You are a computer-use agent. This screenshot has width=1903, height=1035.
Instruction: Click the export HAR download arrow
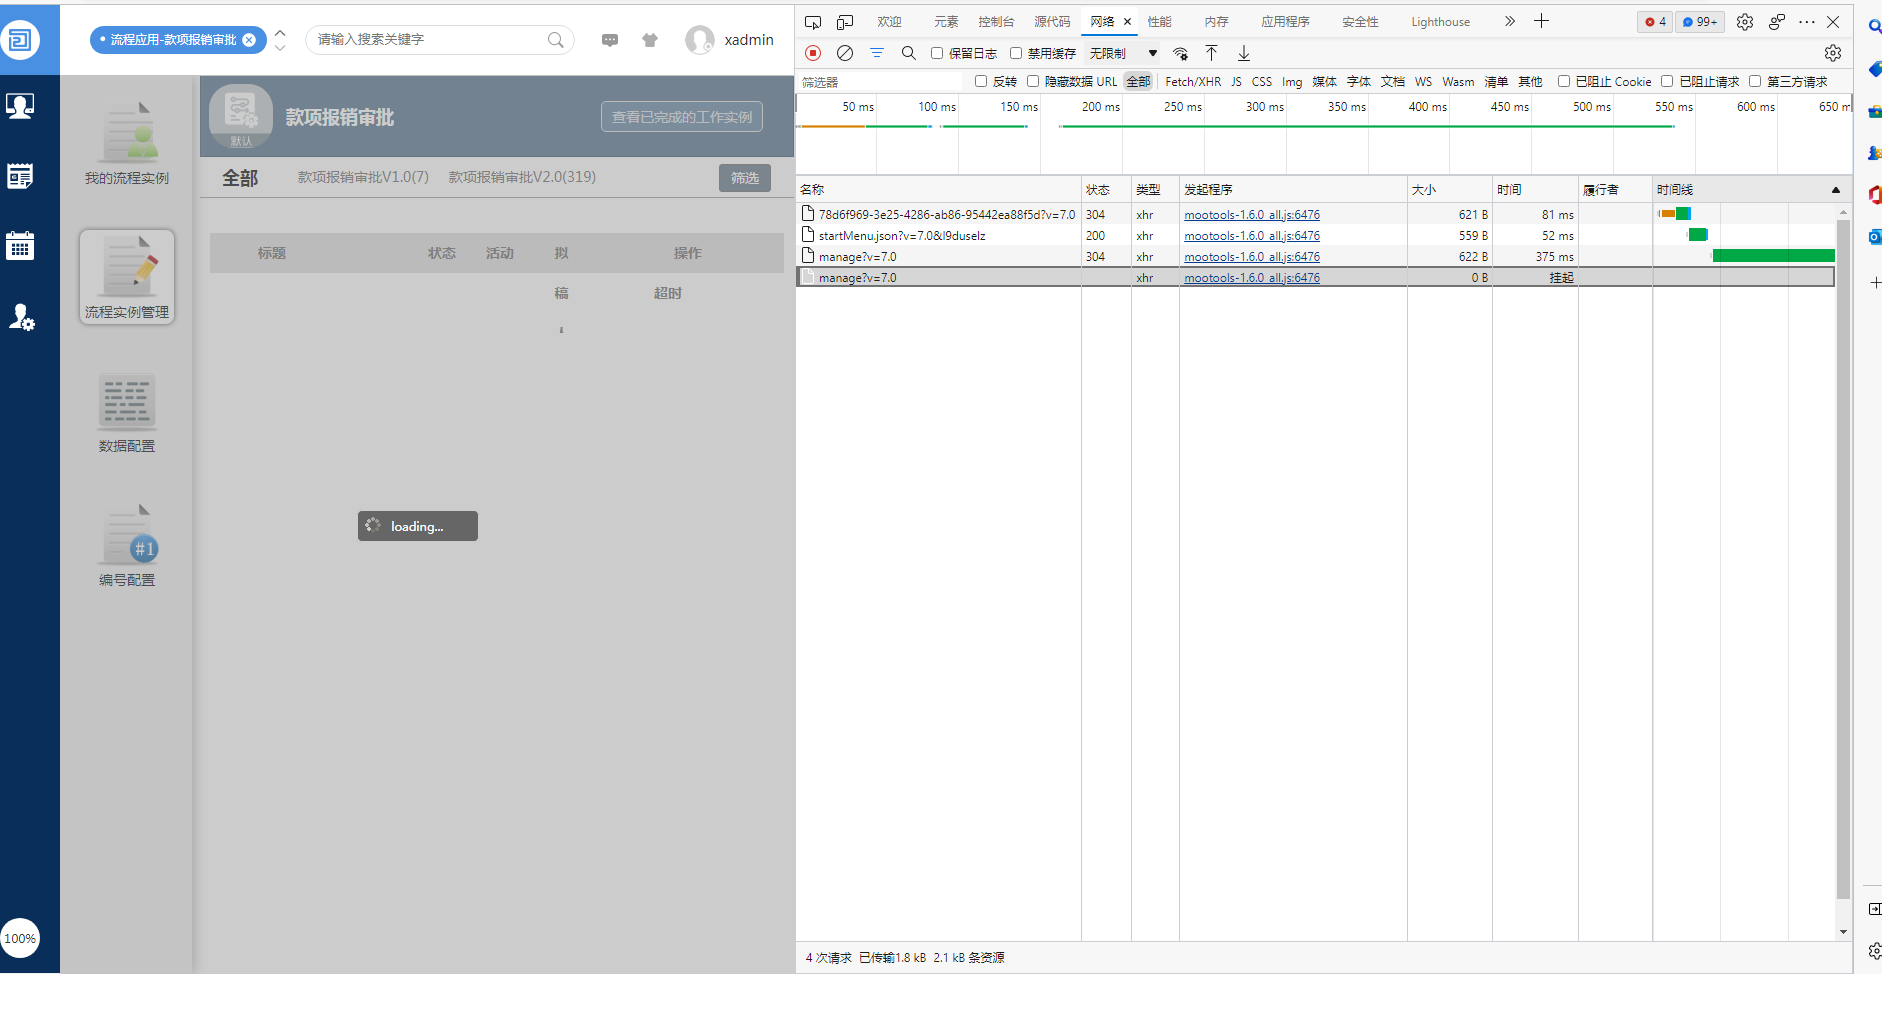coord(1244,53)
